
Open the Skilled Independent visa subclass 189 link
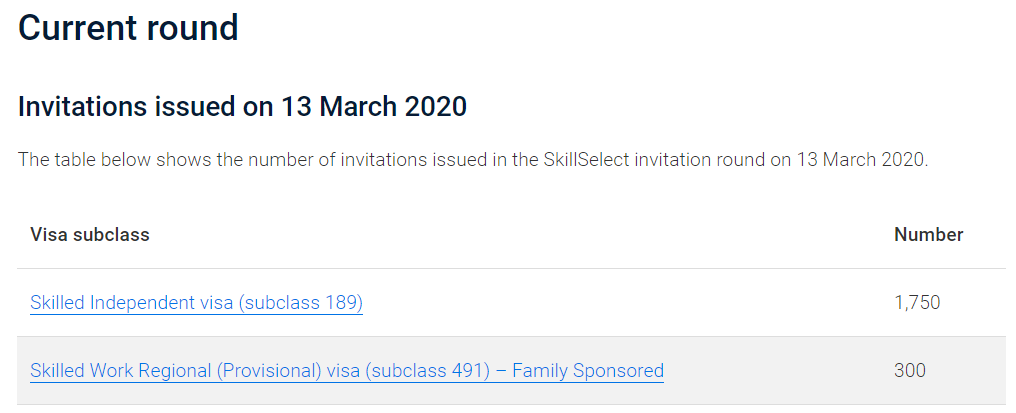point(196,303)
